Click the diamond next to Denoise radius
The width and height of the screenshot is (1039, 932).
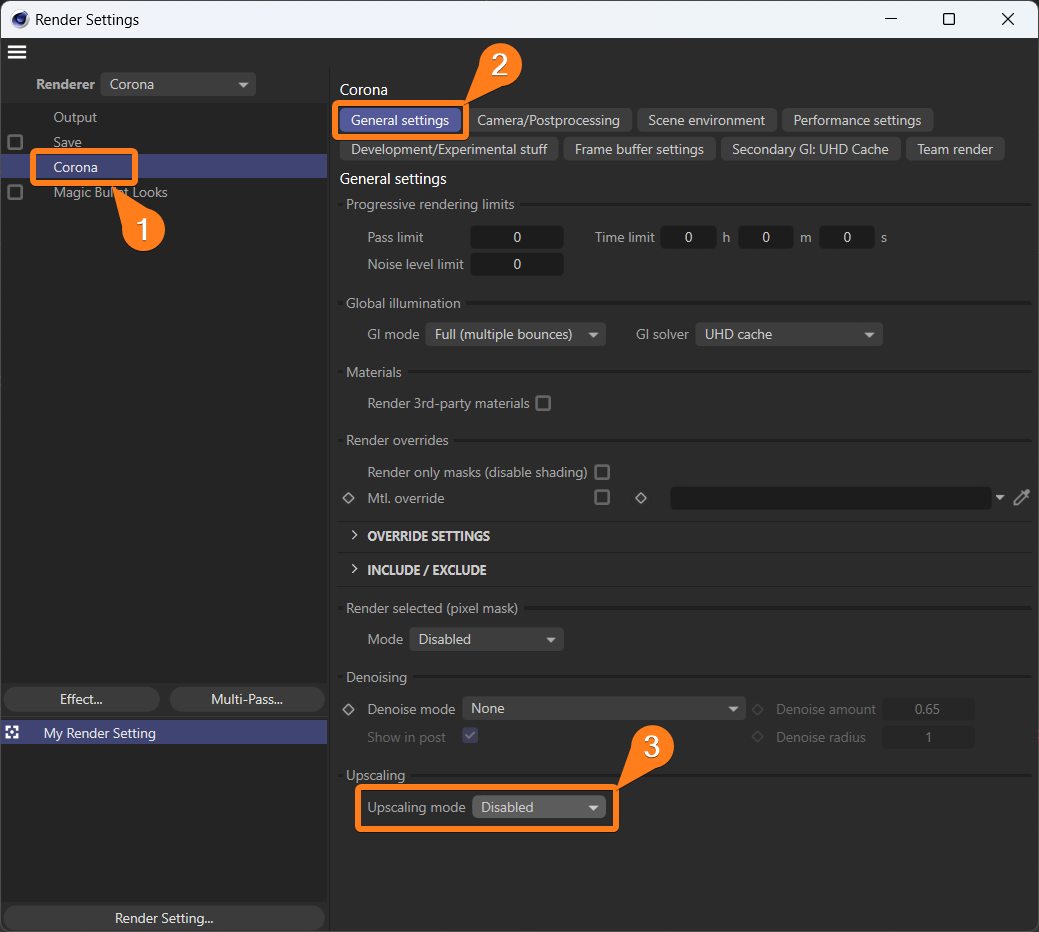click(x=757, y=737)
